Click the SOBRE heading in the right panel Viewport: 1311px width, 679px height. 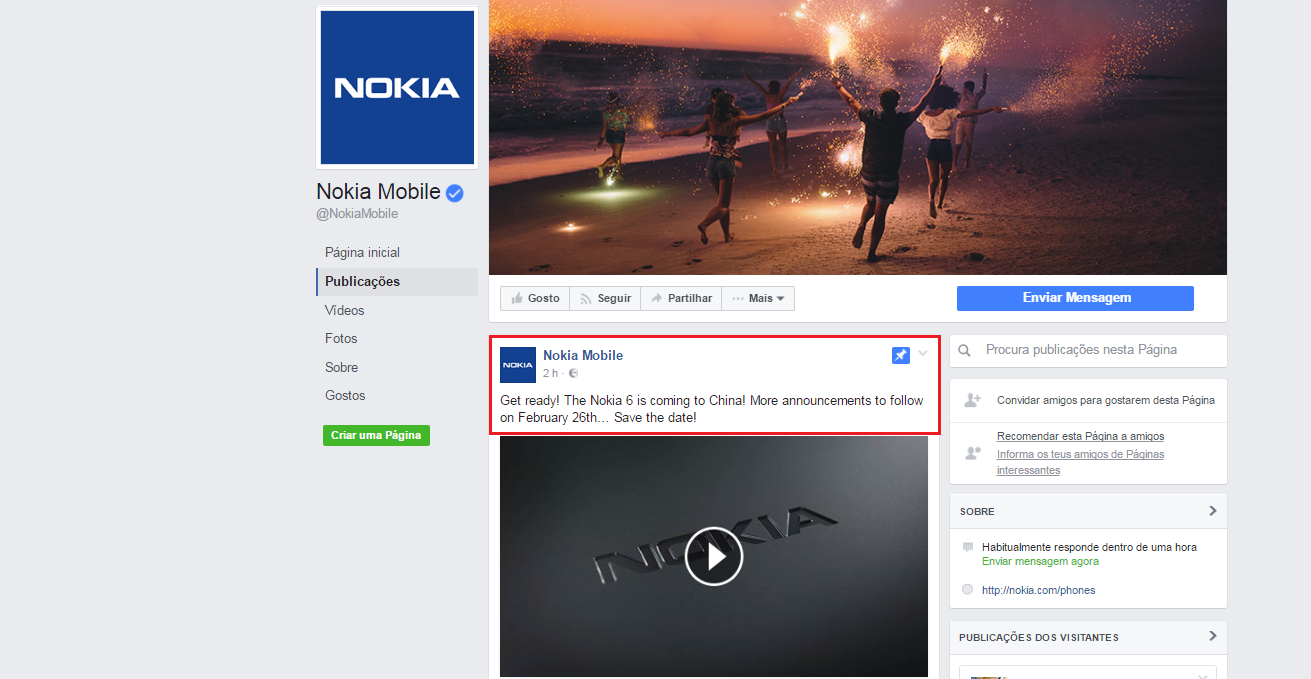pos(977,511)
